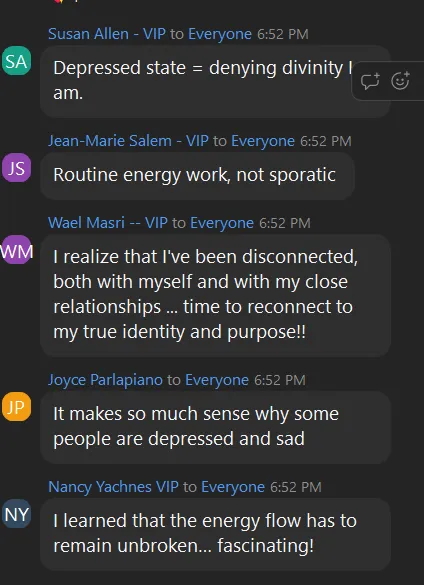Viewport: 424px width, 585px height.
Task: Click the Nancy Yachnes VIP name
Action: coord(113,487)
